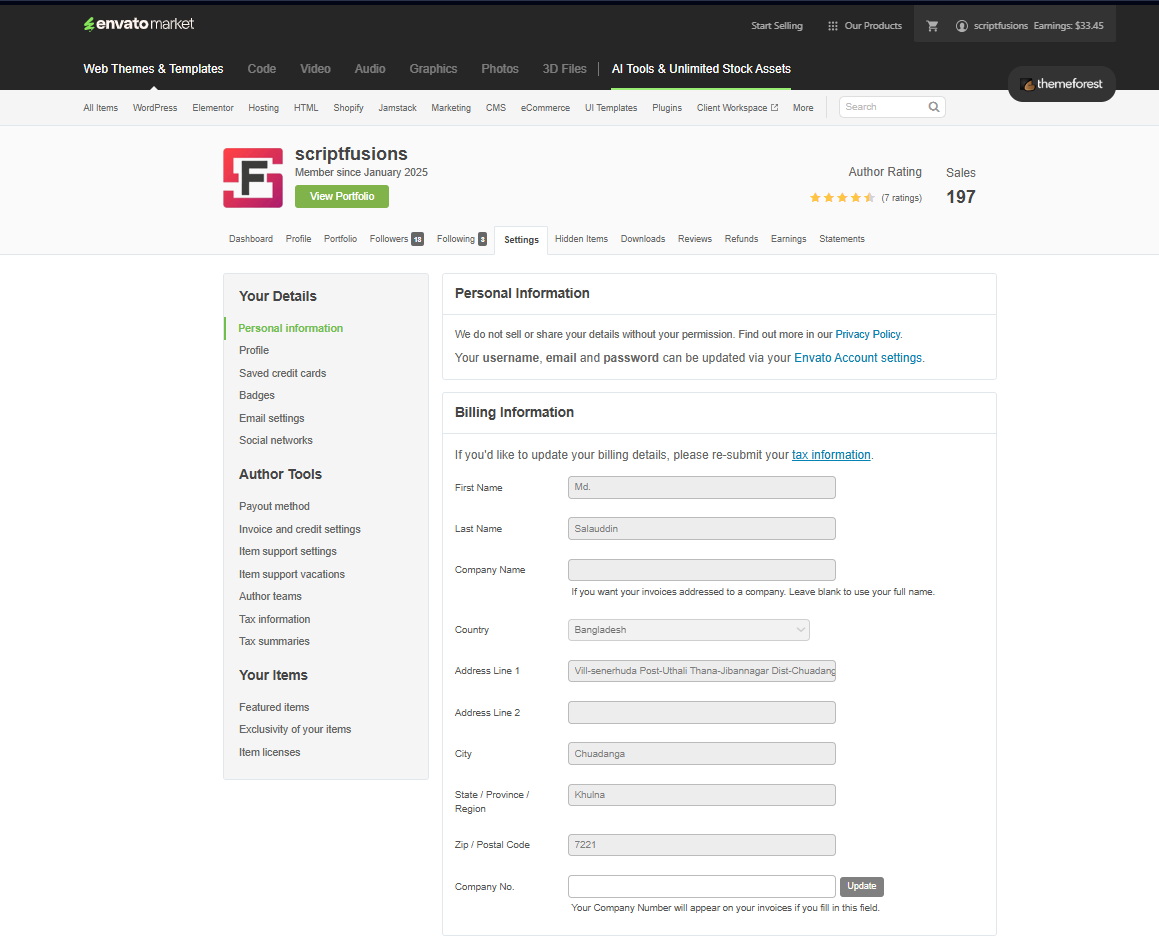Image resolution: width=1159 pixels, height=952 pixels.
Task: Open Email settings sidebar item
Action: coord(271,418)
